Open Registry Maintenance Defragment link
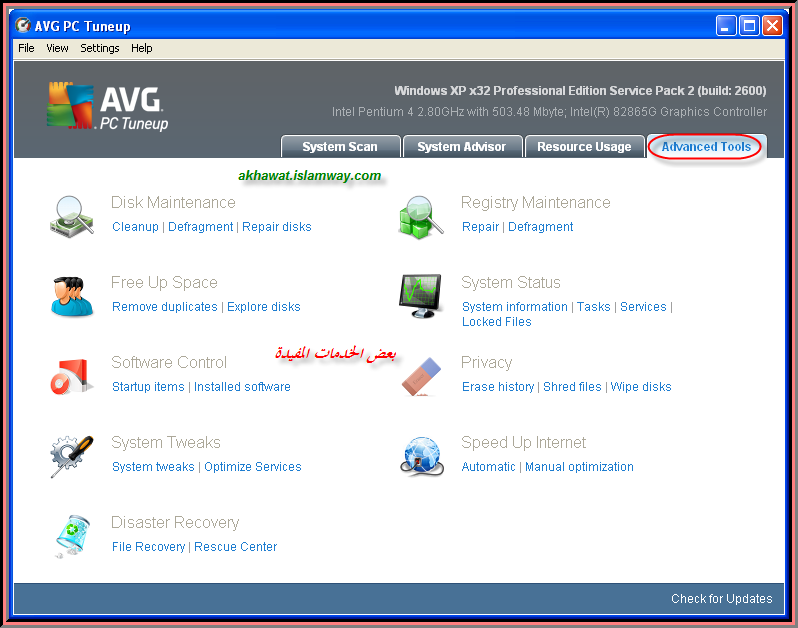 [540, 227]
